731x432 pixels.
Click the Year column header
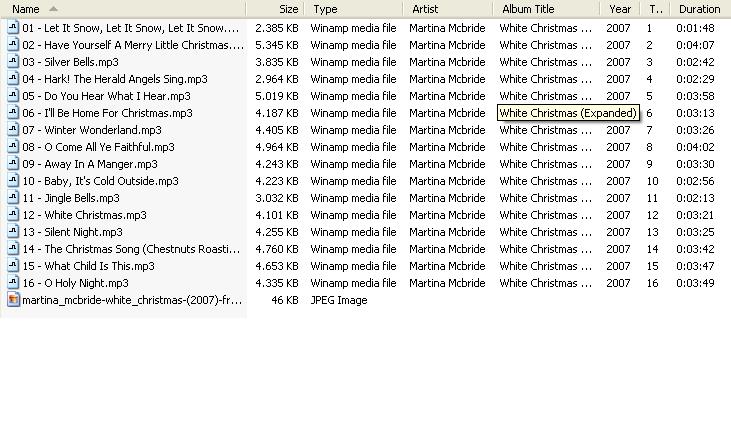click(621, 9)
